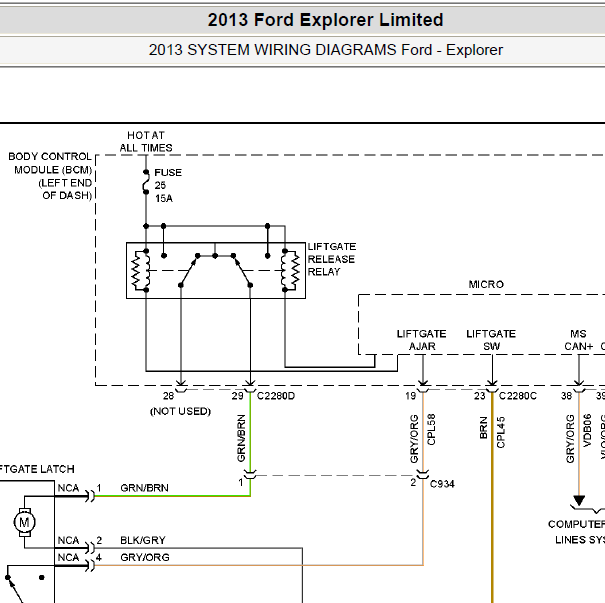605x603 pixels.
Task: Click the "HOT AT ALL TIMES" label
Action: coord(146,142)
